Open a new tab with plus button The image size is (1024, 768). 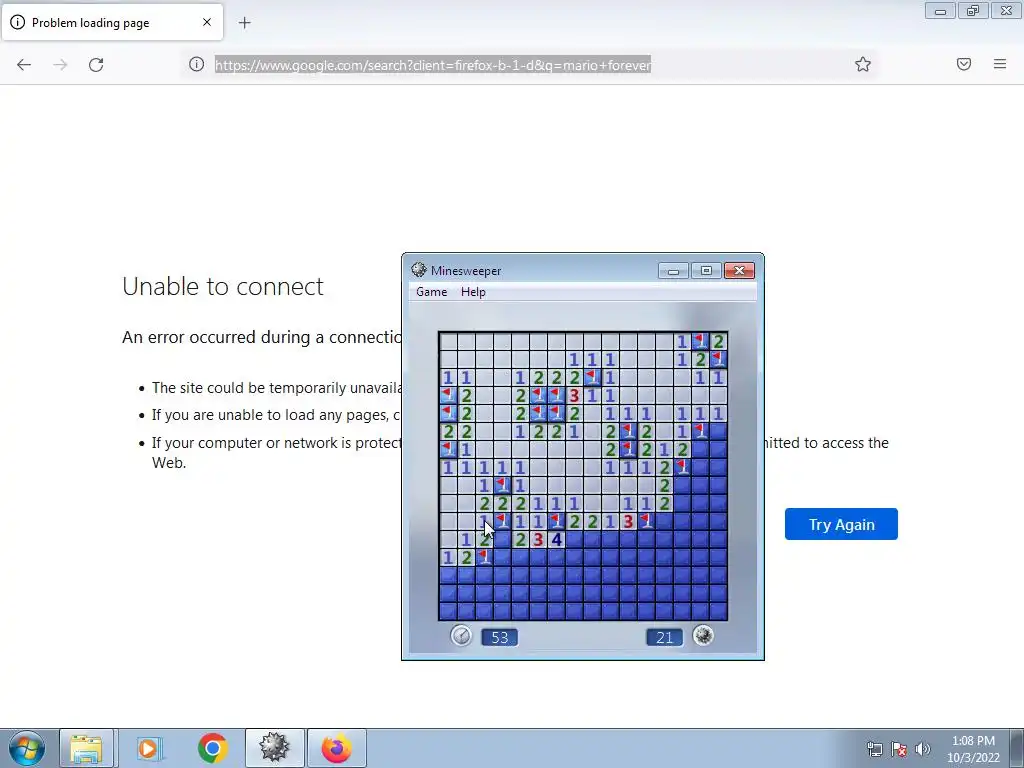(244, 23)
